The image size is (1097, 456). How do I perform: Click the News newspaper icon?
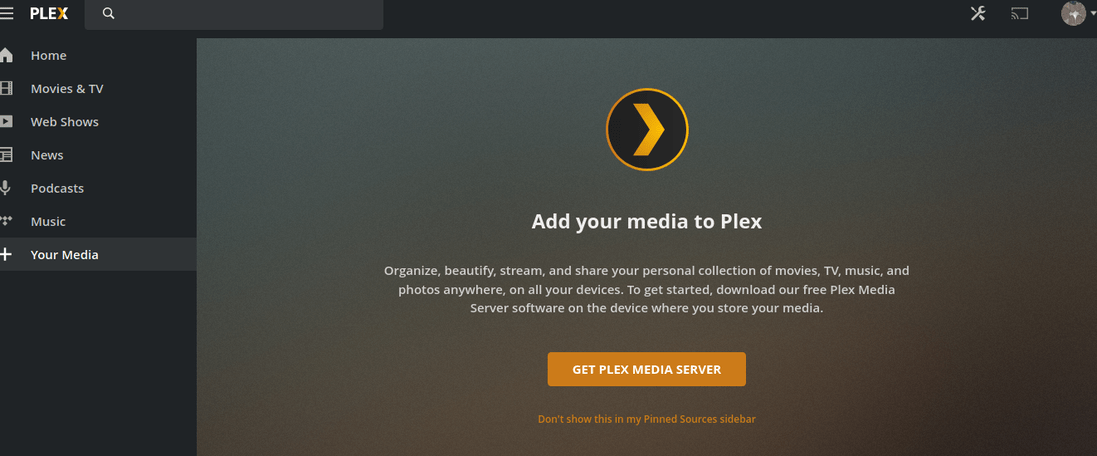click(6, 155)
